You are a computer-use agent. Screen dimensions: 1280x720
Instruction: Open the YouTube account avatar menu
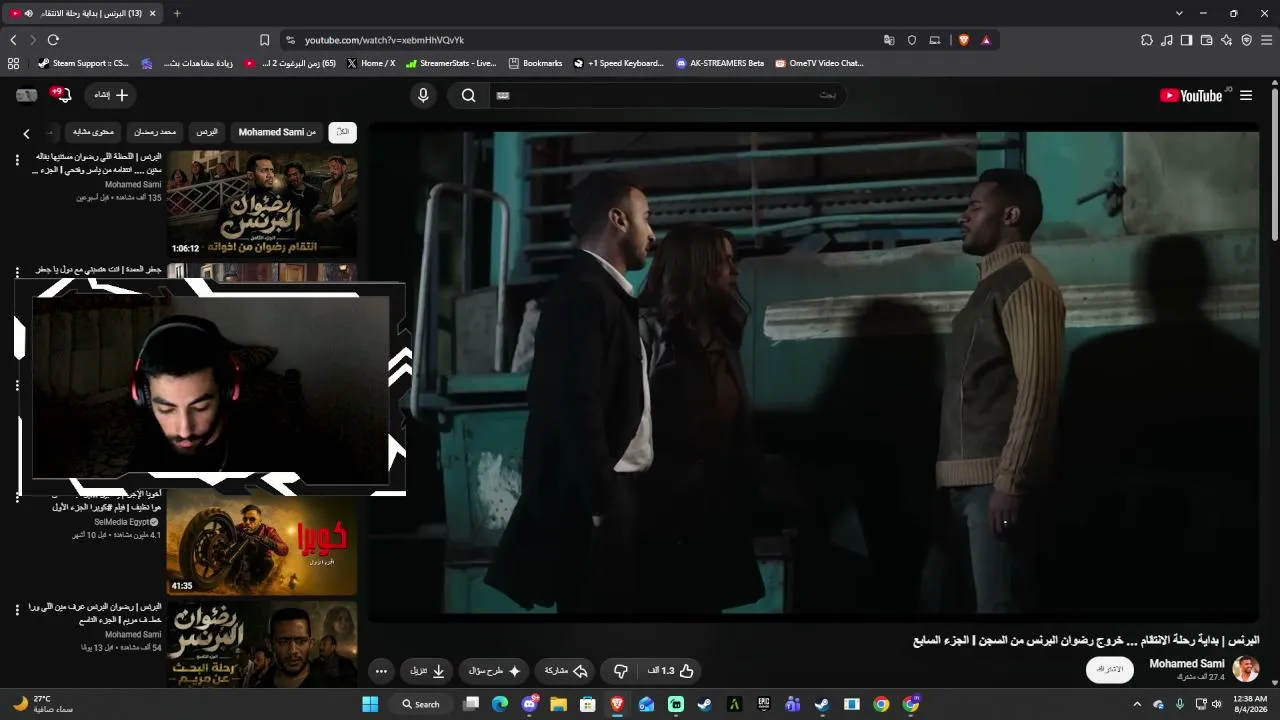(27, 95)
